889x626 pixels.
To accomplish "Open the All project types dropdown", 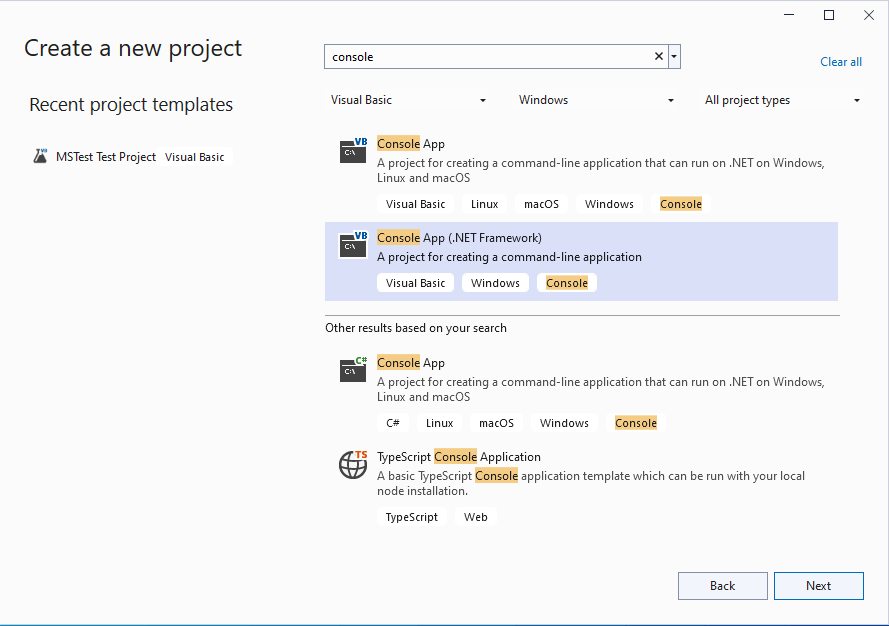I will [x=782, y=100].
